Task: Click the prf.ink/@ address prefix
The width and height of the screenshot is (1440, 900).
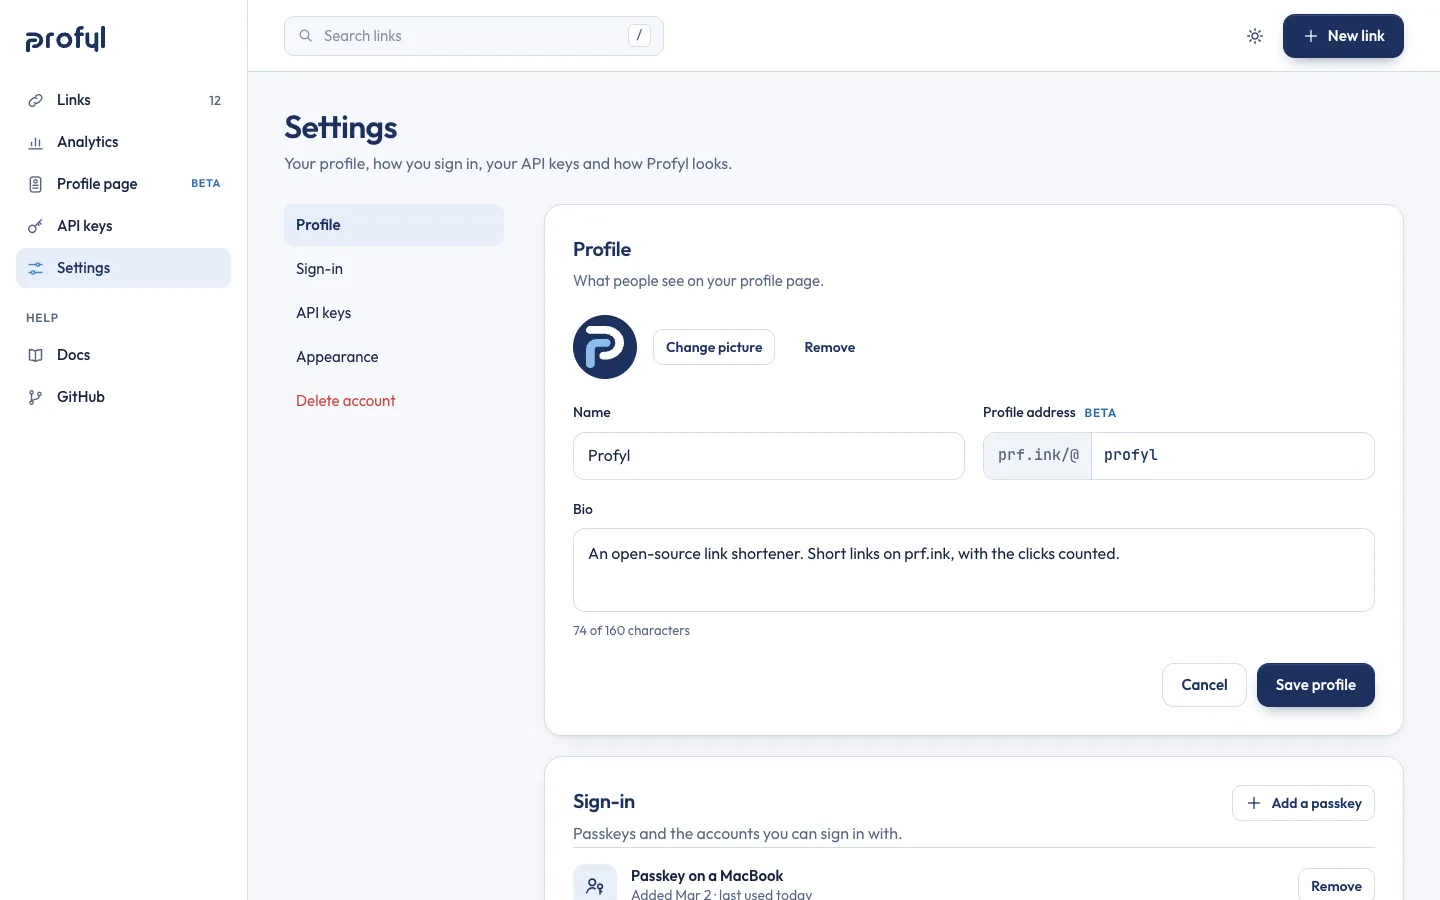Action: [1038, 456]
